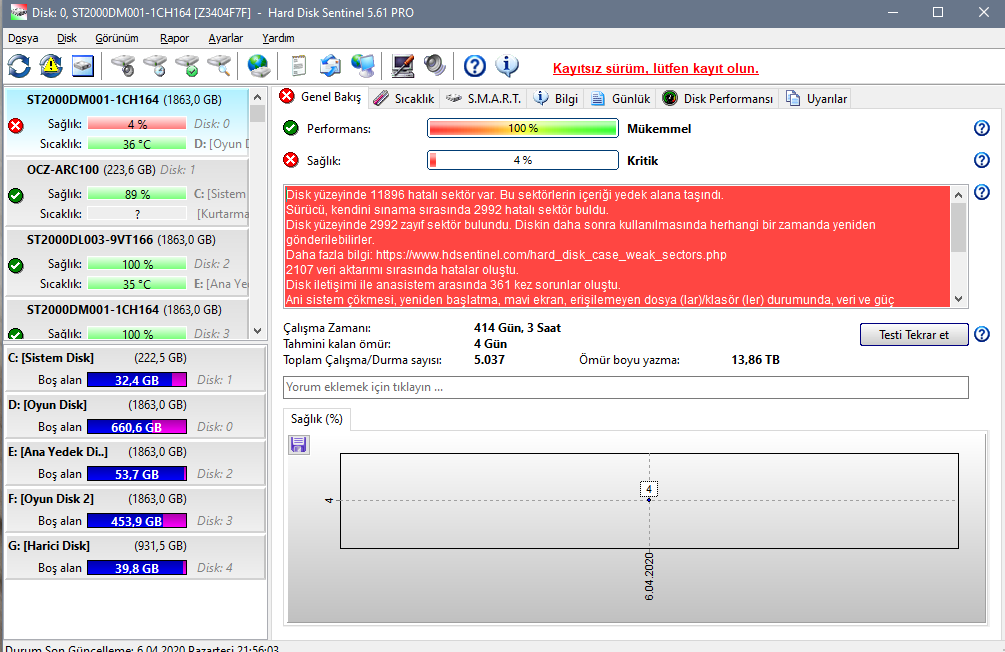
Task: Switch to the Sıcaklık tab
Action: click(404, 99)
